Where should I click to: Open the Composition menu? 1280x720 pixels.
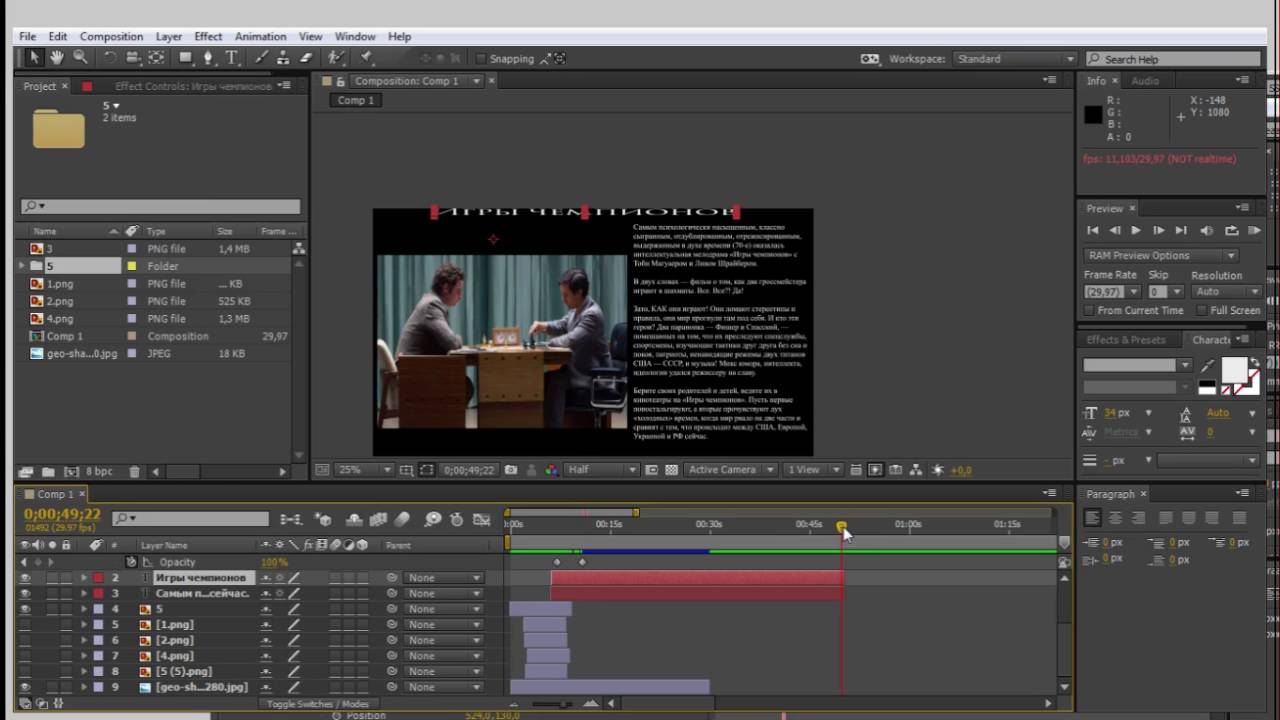pos(111,36)
